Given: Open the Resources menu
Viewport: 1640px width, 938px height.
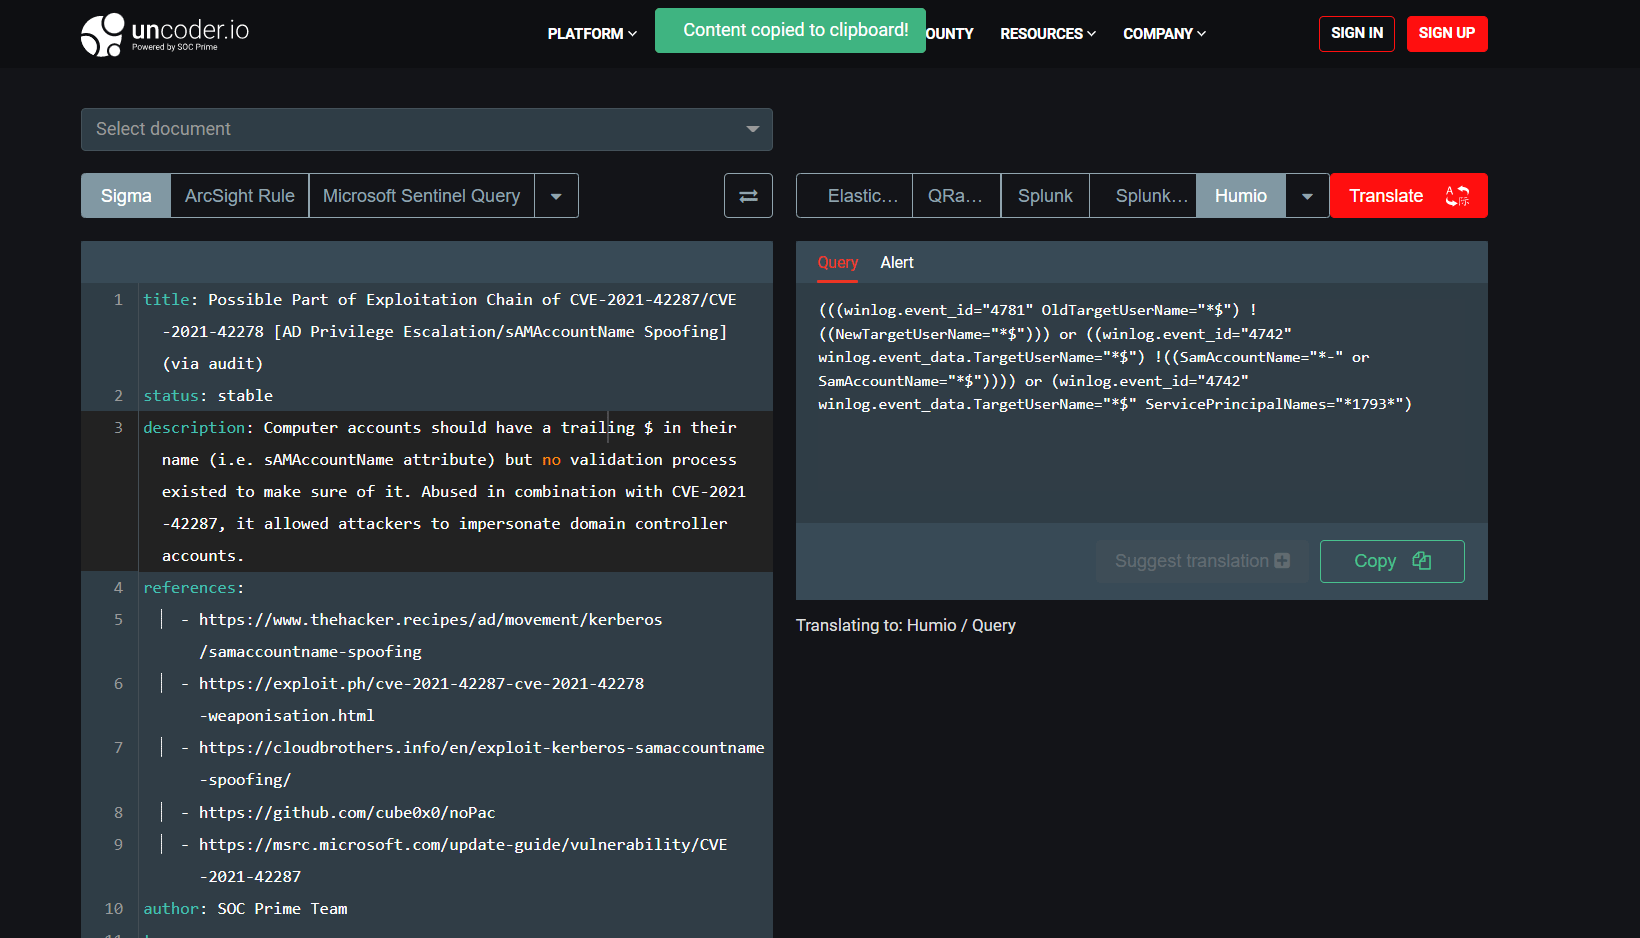Looking at the screenshot, I should (1047, 34).
